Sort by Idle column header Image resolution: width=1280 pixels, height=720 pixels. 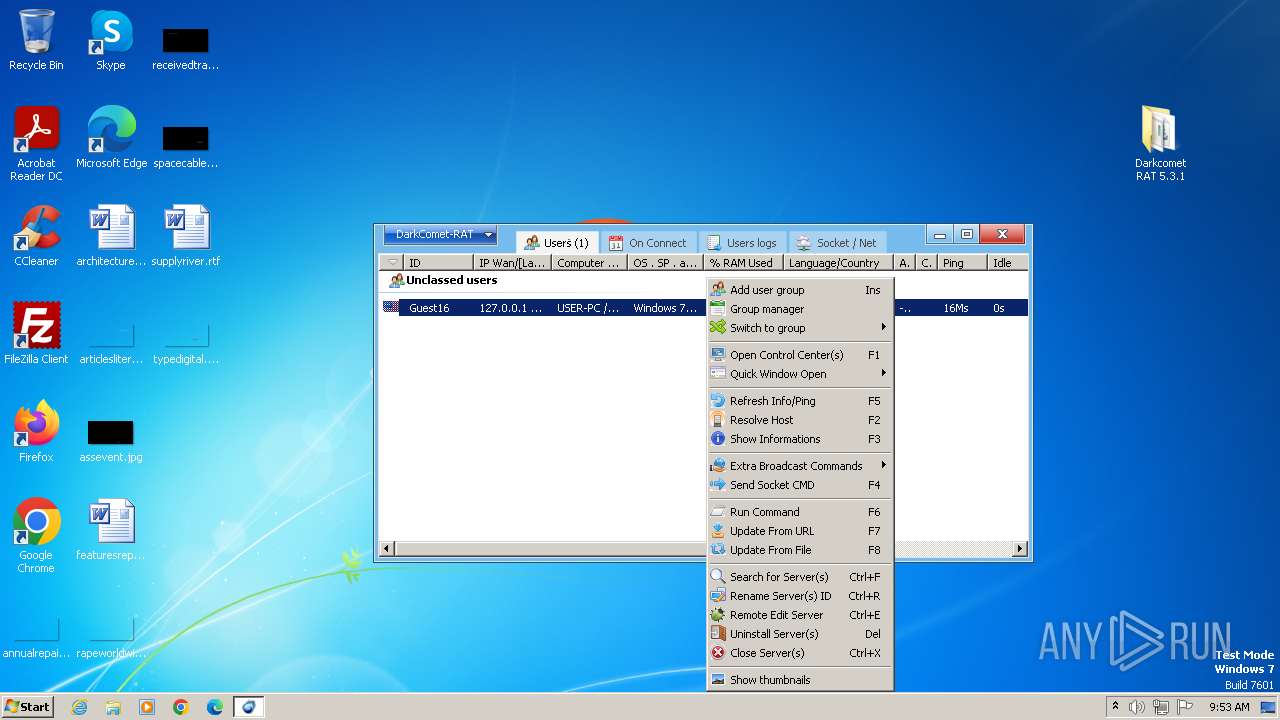[x=1007, y=263]
